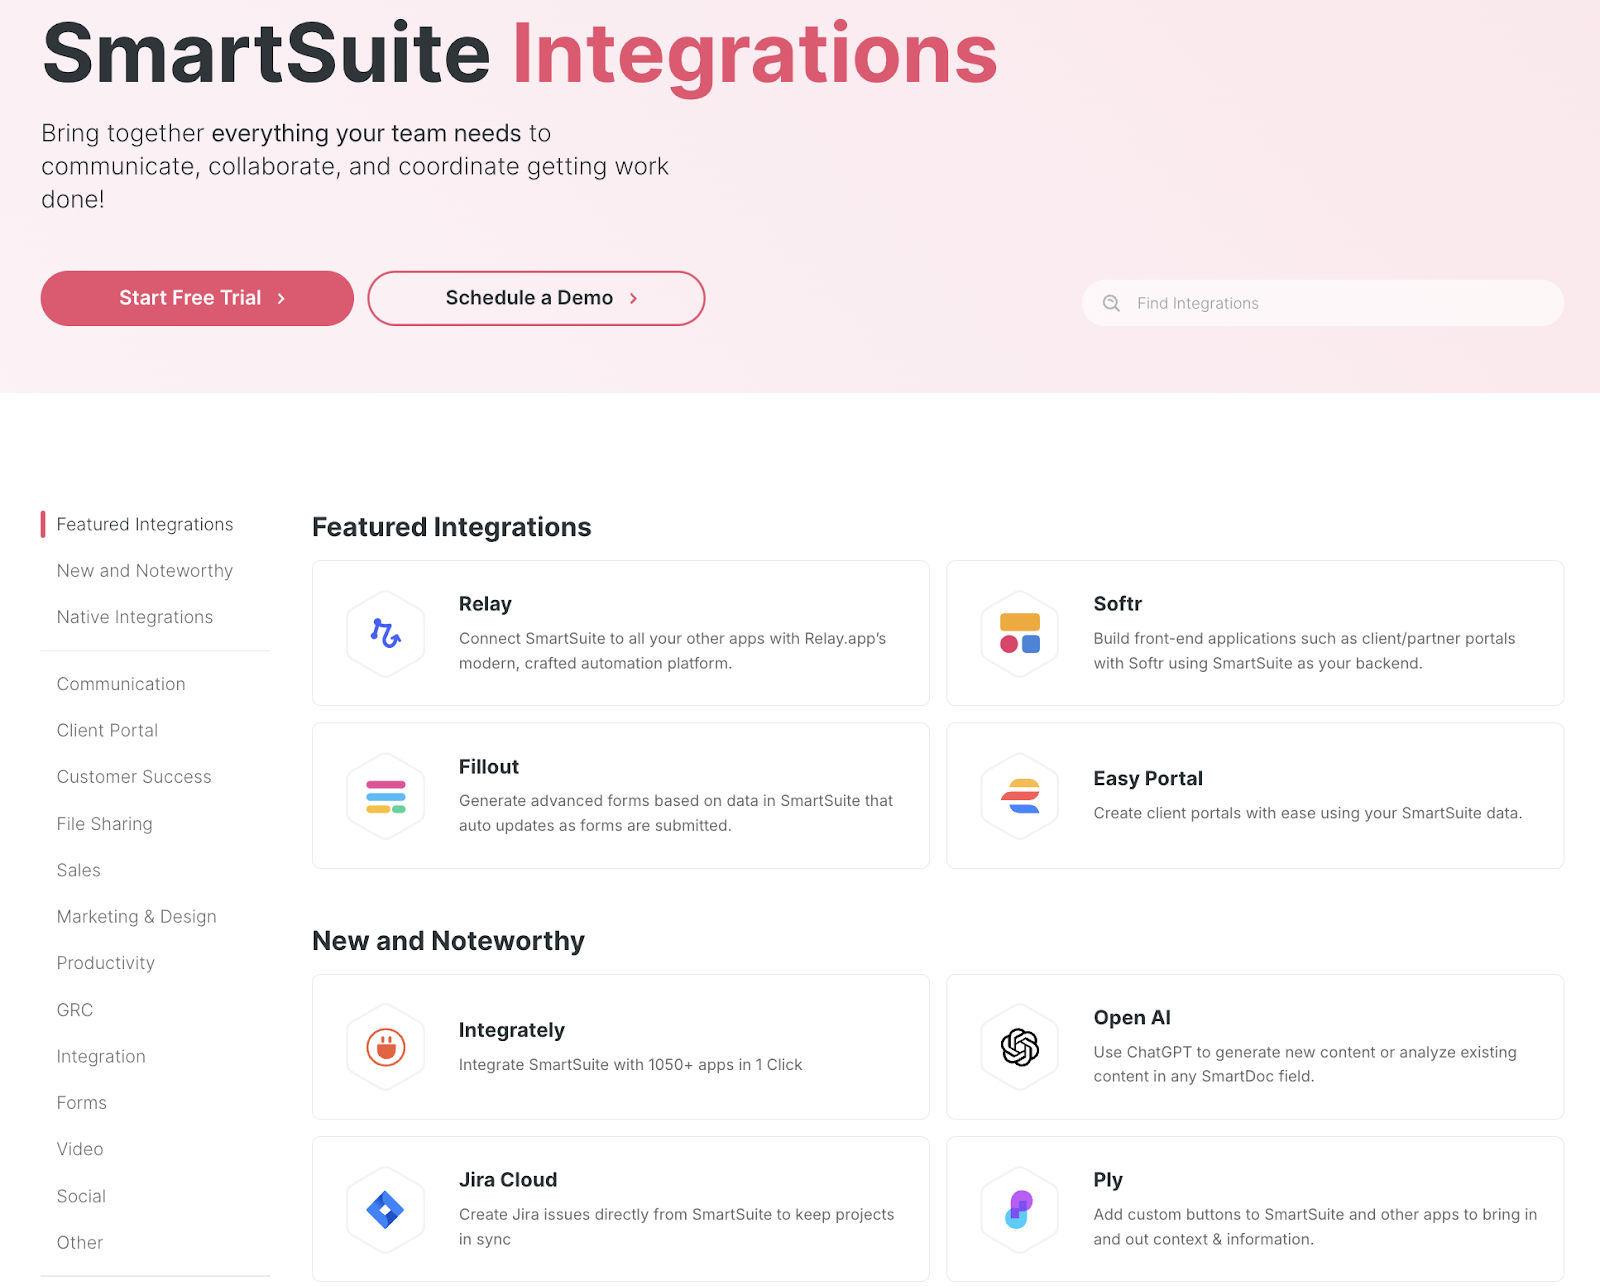Open the GRC category
This screenshot has width=1600, height=1286.
click(75, 1010)
